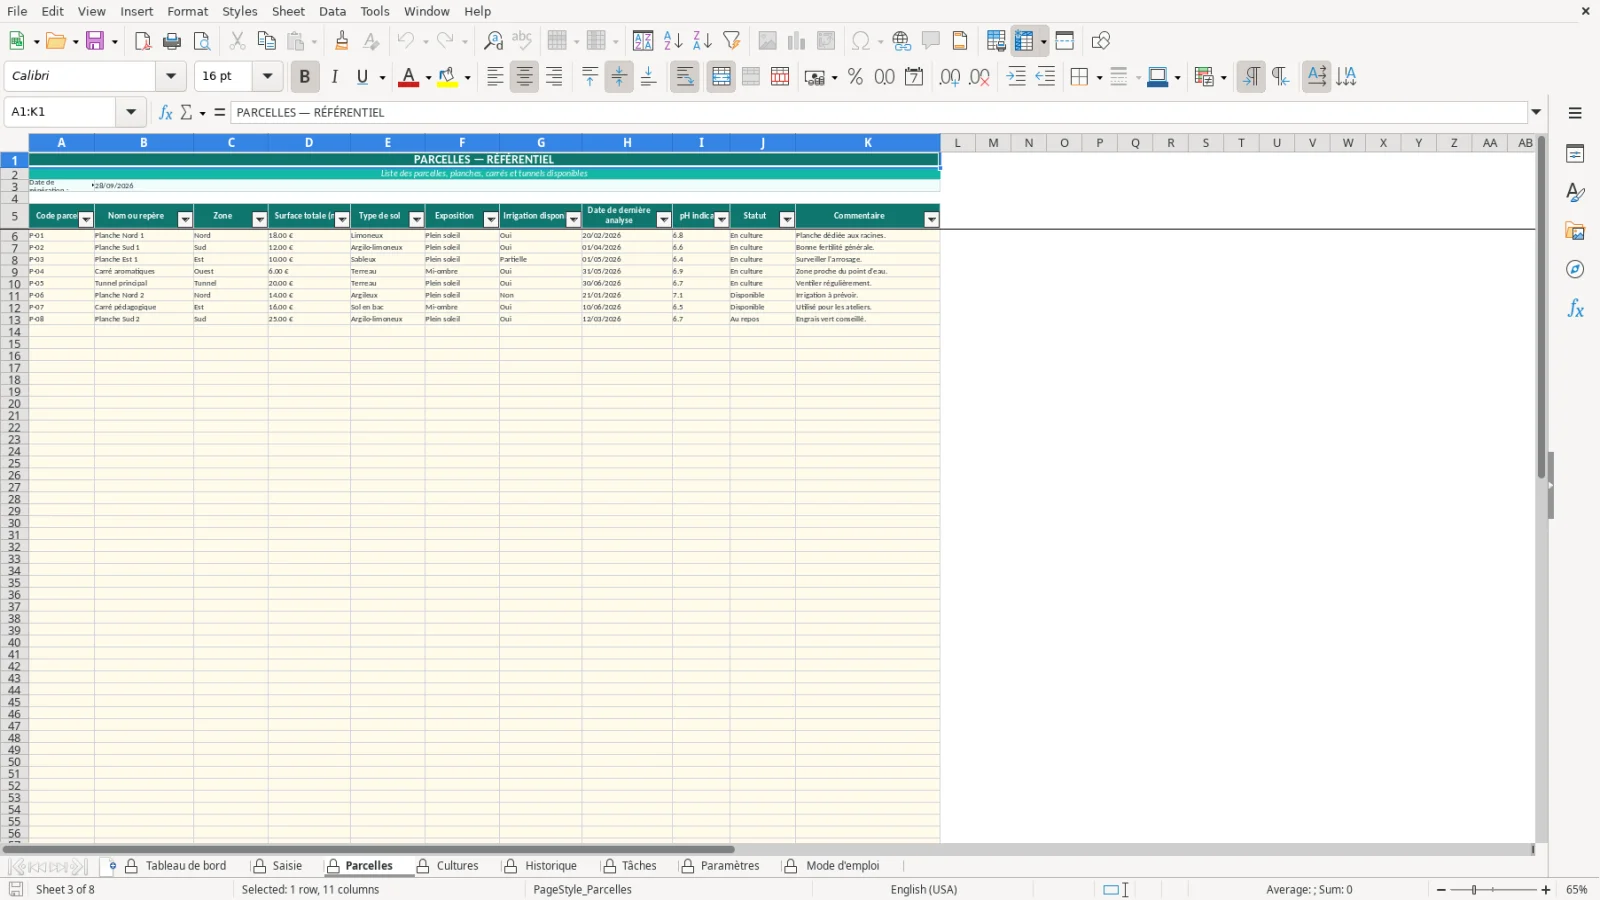
Task: Open the Statut column filter dropdown
Action: [x=787, y=220]
